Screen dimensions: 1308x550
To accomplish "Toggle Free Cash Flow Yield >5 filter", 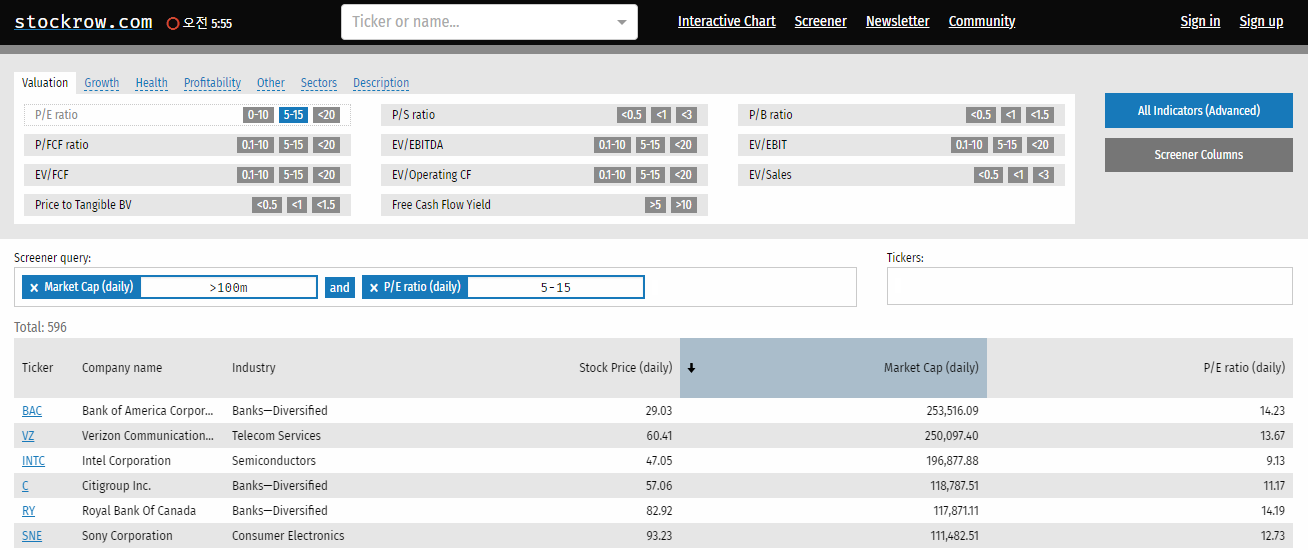I will 656,205.
